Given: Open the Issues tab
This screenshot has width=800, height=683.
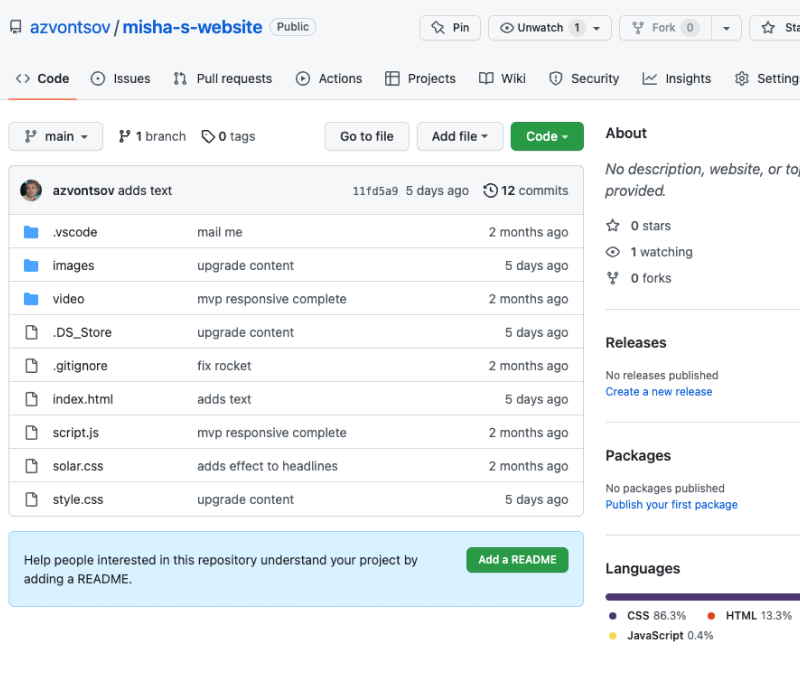Looking at the screenshot, I should pos(120,79).
